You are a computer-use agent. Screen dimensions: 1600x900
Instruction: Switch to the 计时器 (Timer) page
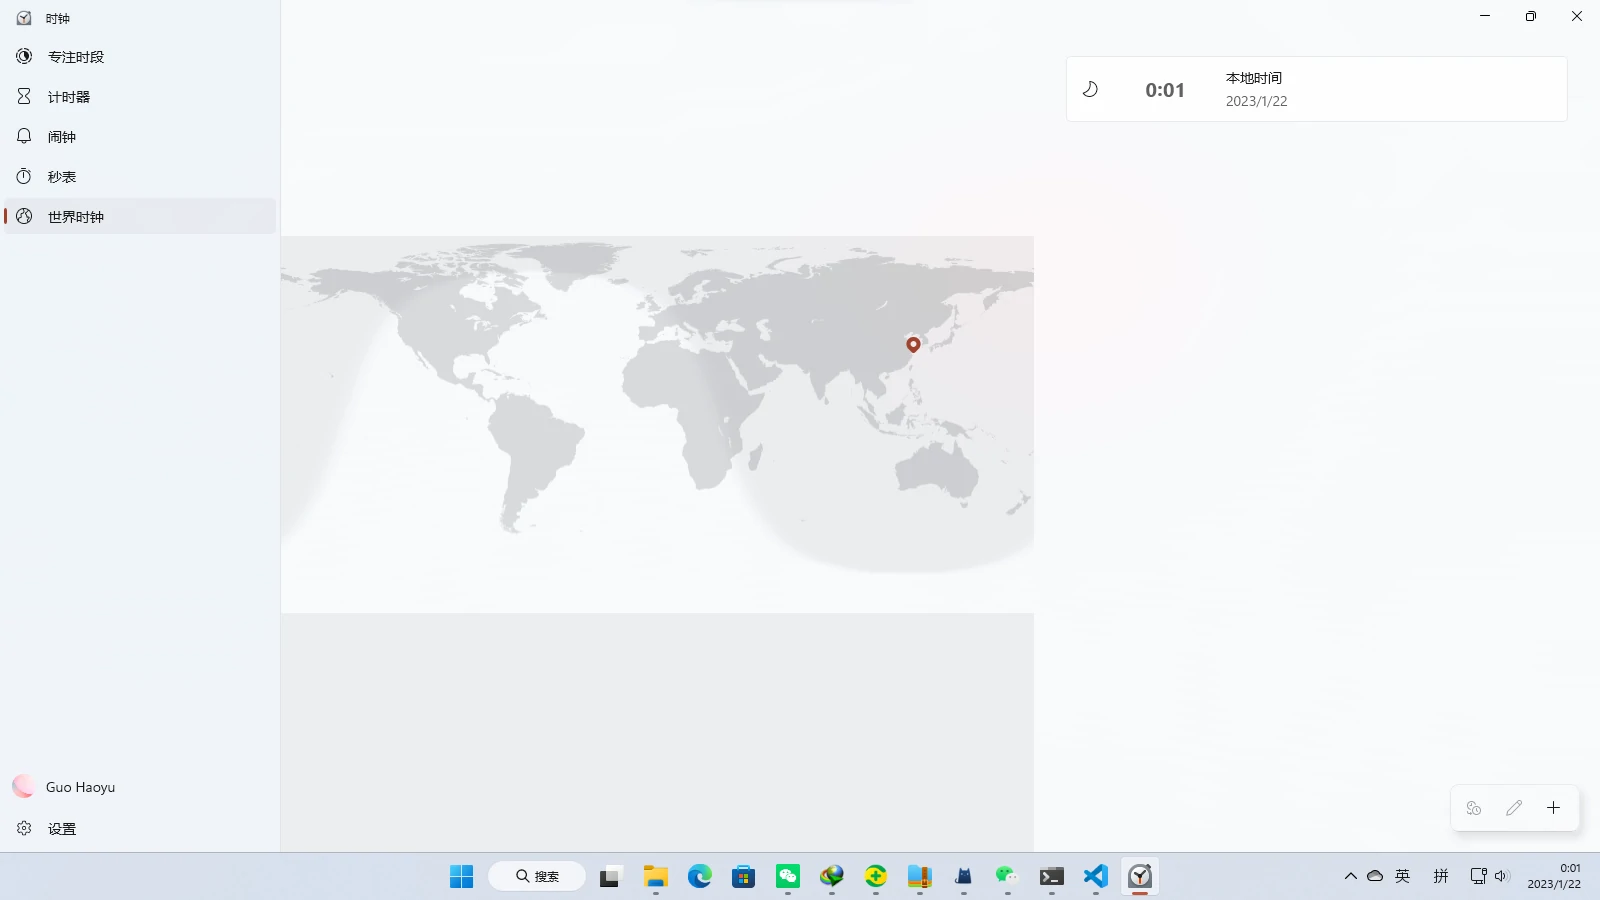click(x=68, y=97)
